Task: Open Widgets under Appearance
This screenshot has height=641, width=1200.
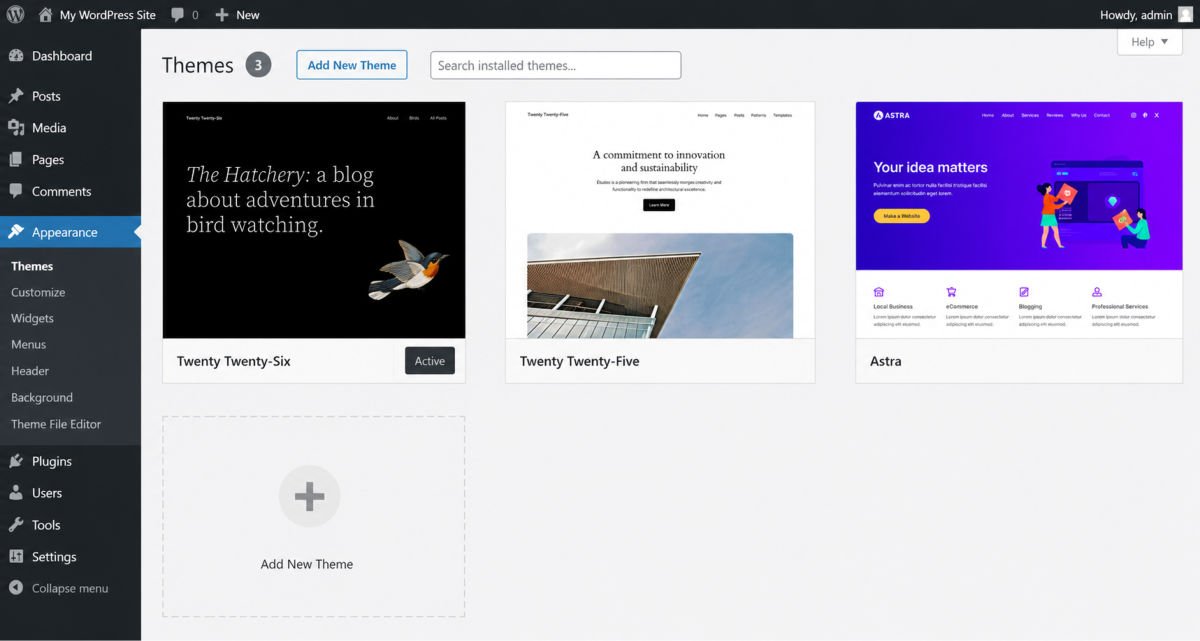Action: pos(32,318)
